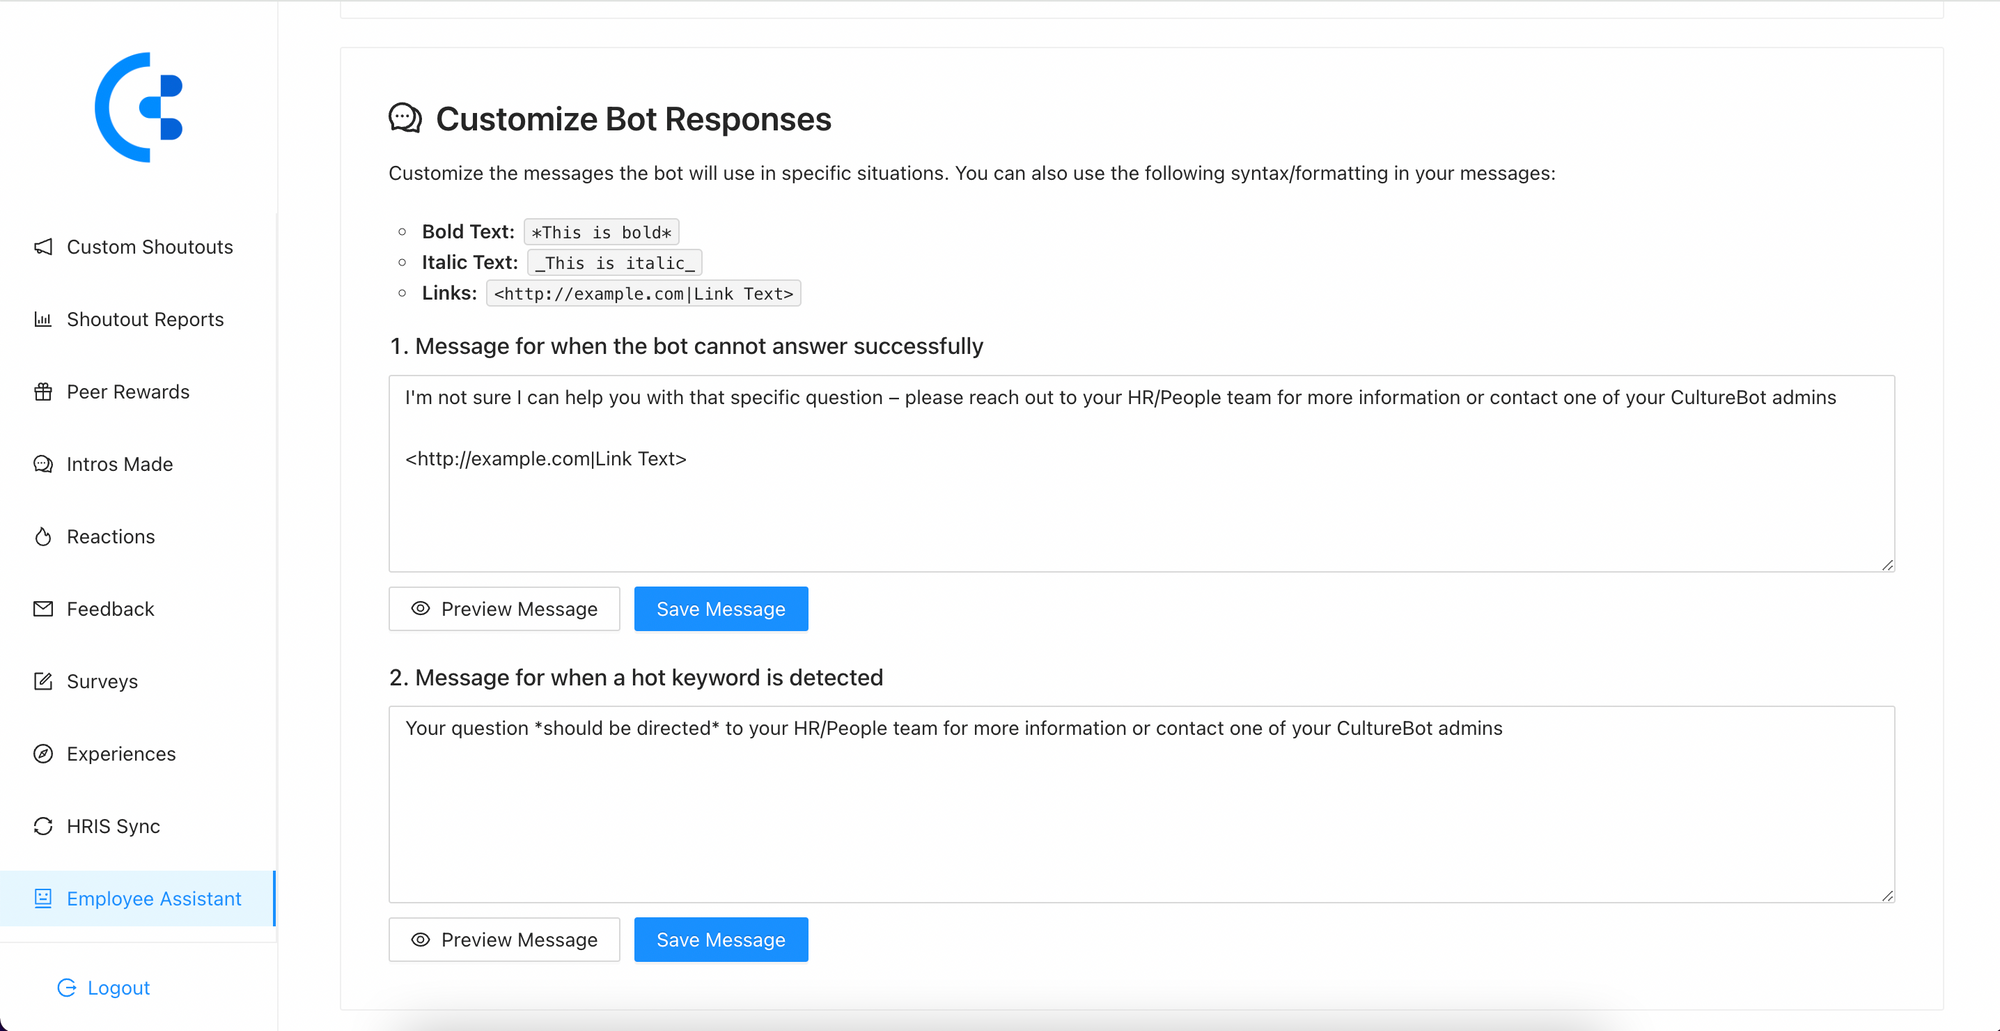
Task: Select the flame icon next to Reactions
Action: click(42, 536)
